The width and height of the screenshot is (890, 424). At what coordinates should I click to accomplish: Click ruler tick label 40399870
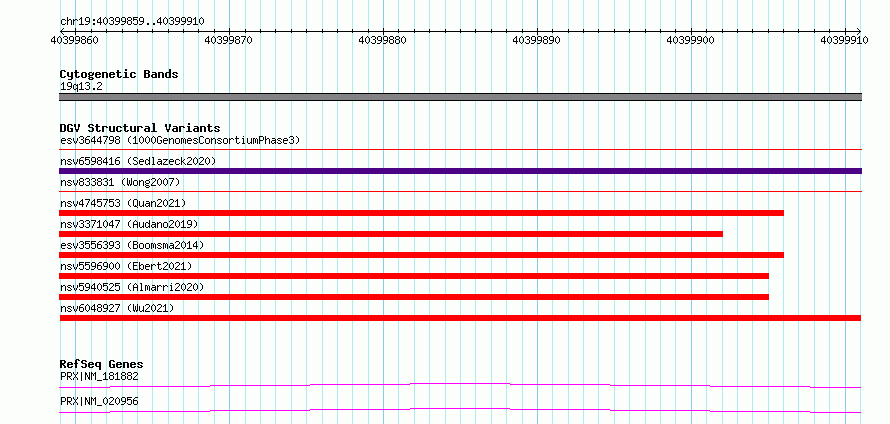[x=229, y=40]
